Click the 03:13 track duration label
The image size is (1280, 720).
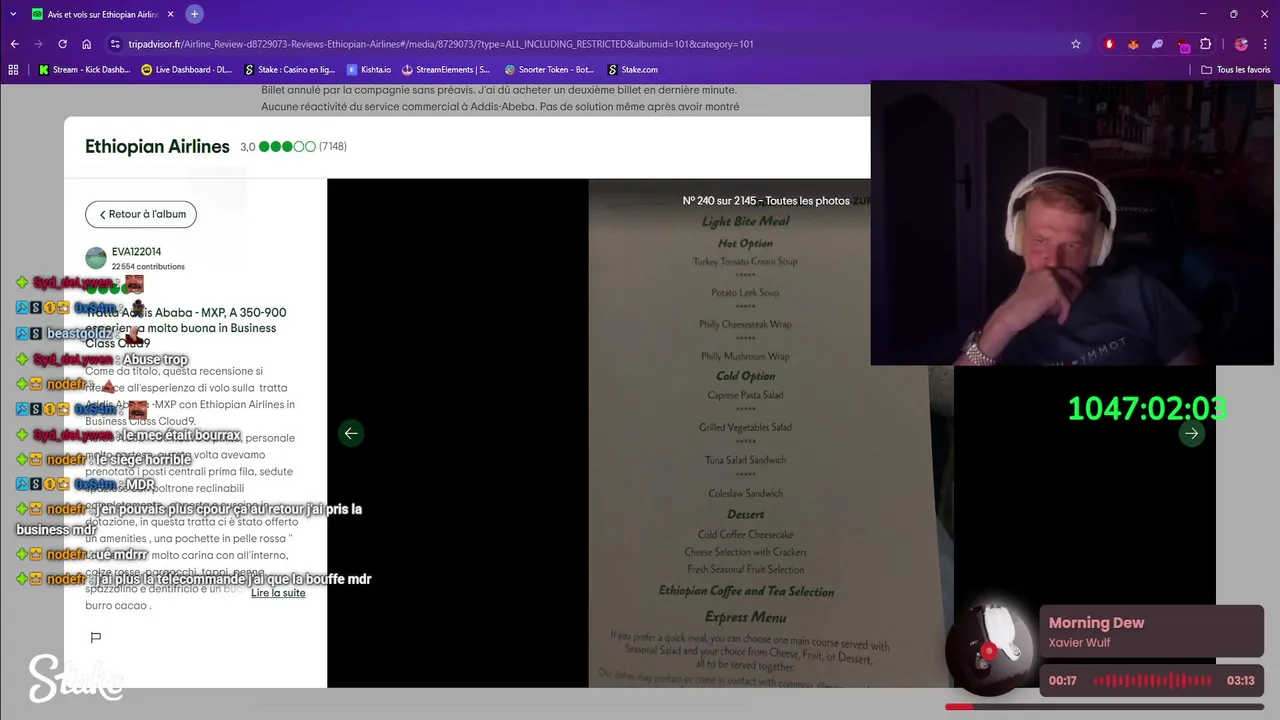click(1240, 681)
